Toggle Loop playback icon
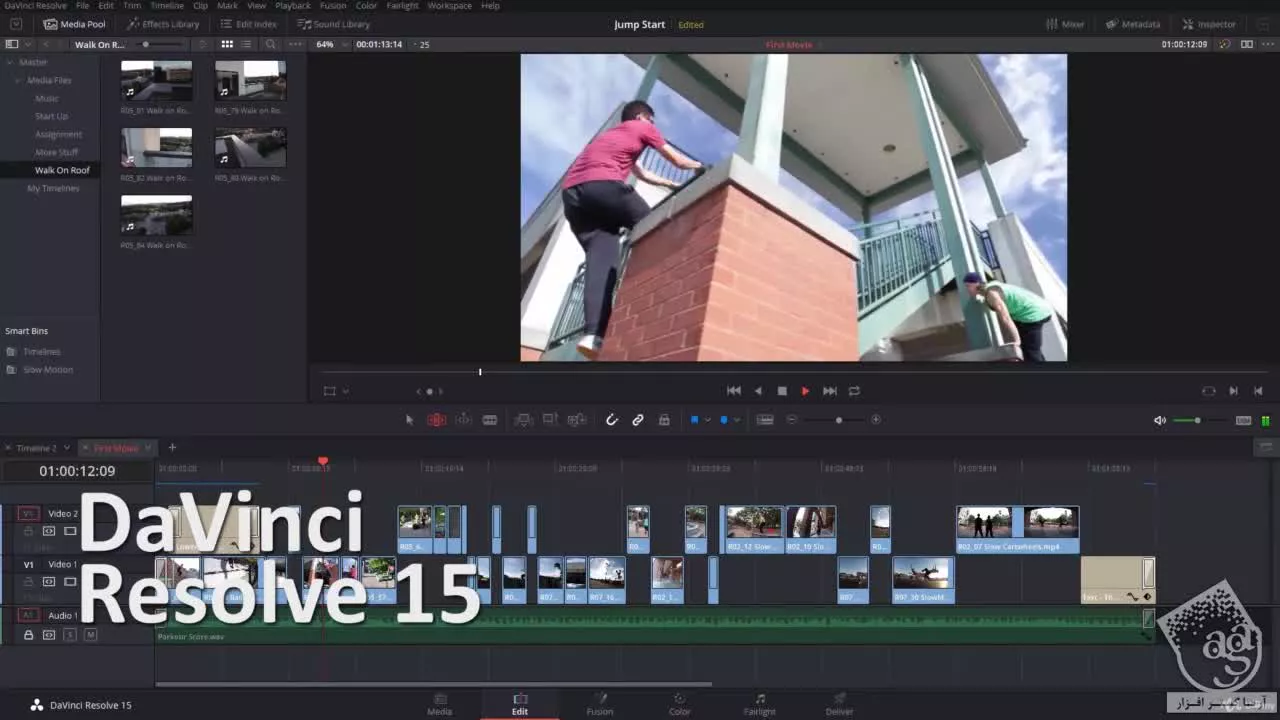Image resolution: width=1280 pixels, height=720 pixels. pos(854,391)
